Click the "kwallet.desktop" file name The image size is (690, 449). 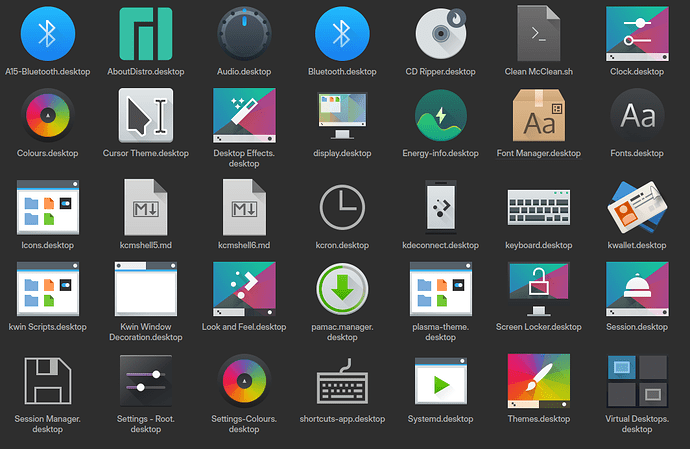pos(637,245)
